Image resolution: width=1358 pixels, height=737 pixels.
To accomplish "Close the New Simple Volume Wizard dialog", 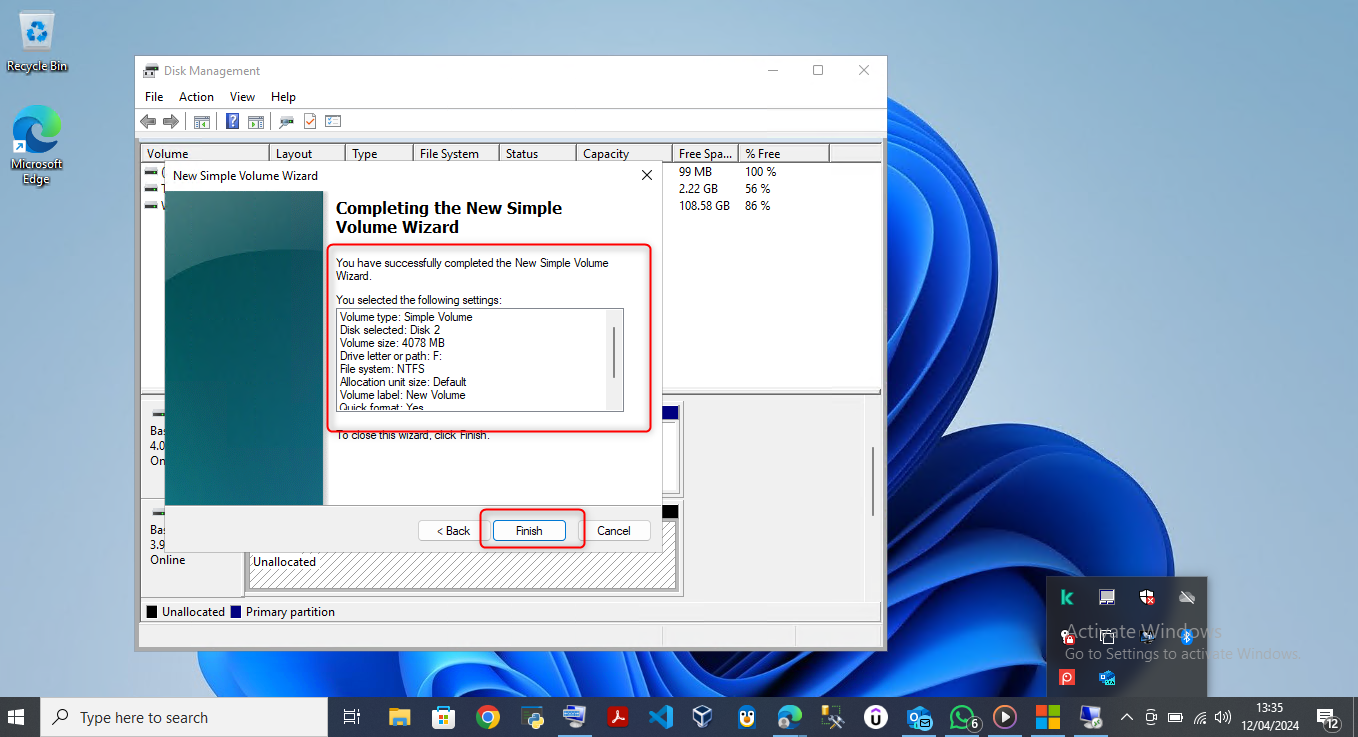I will [647, 175].
